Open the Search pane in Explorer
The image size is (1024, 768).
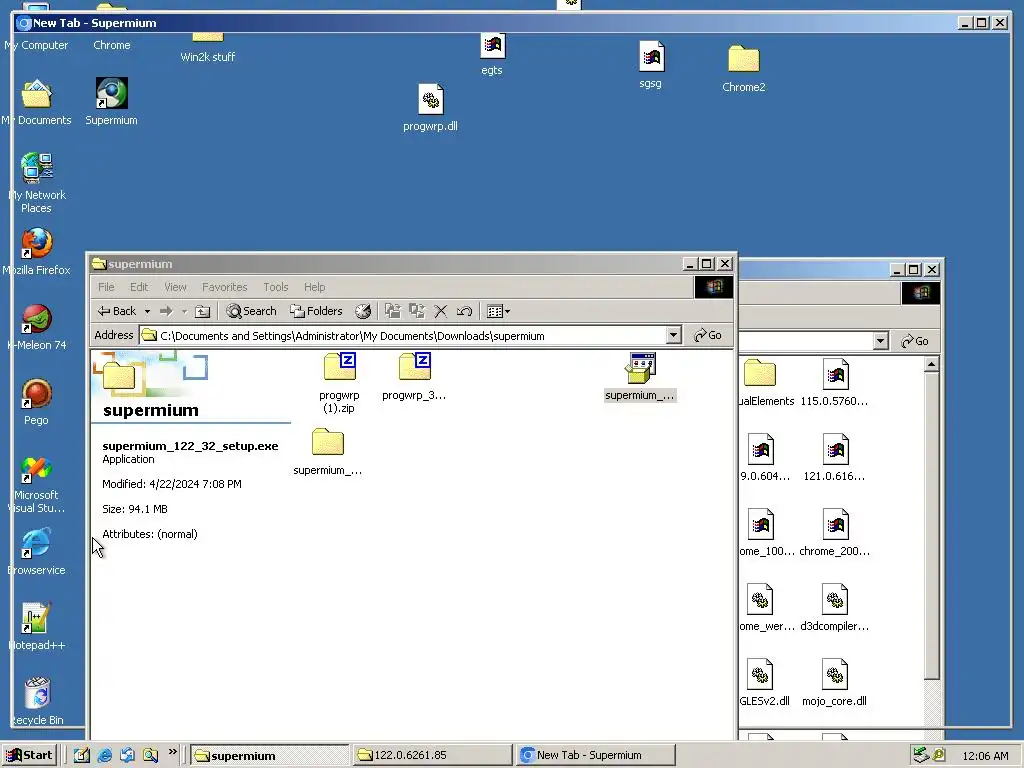coord(251,312)
